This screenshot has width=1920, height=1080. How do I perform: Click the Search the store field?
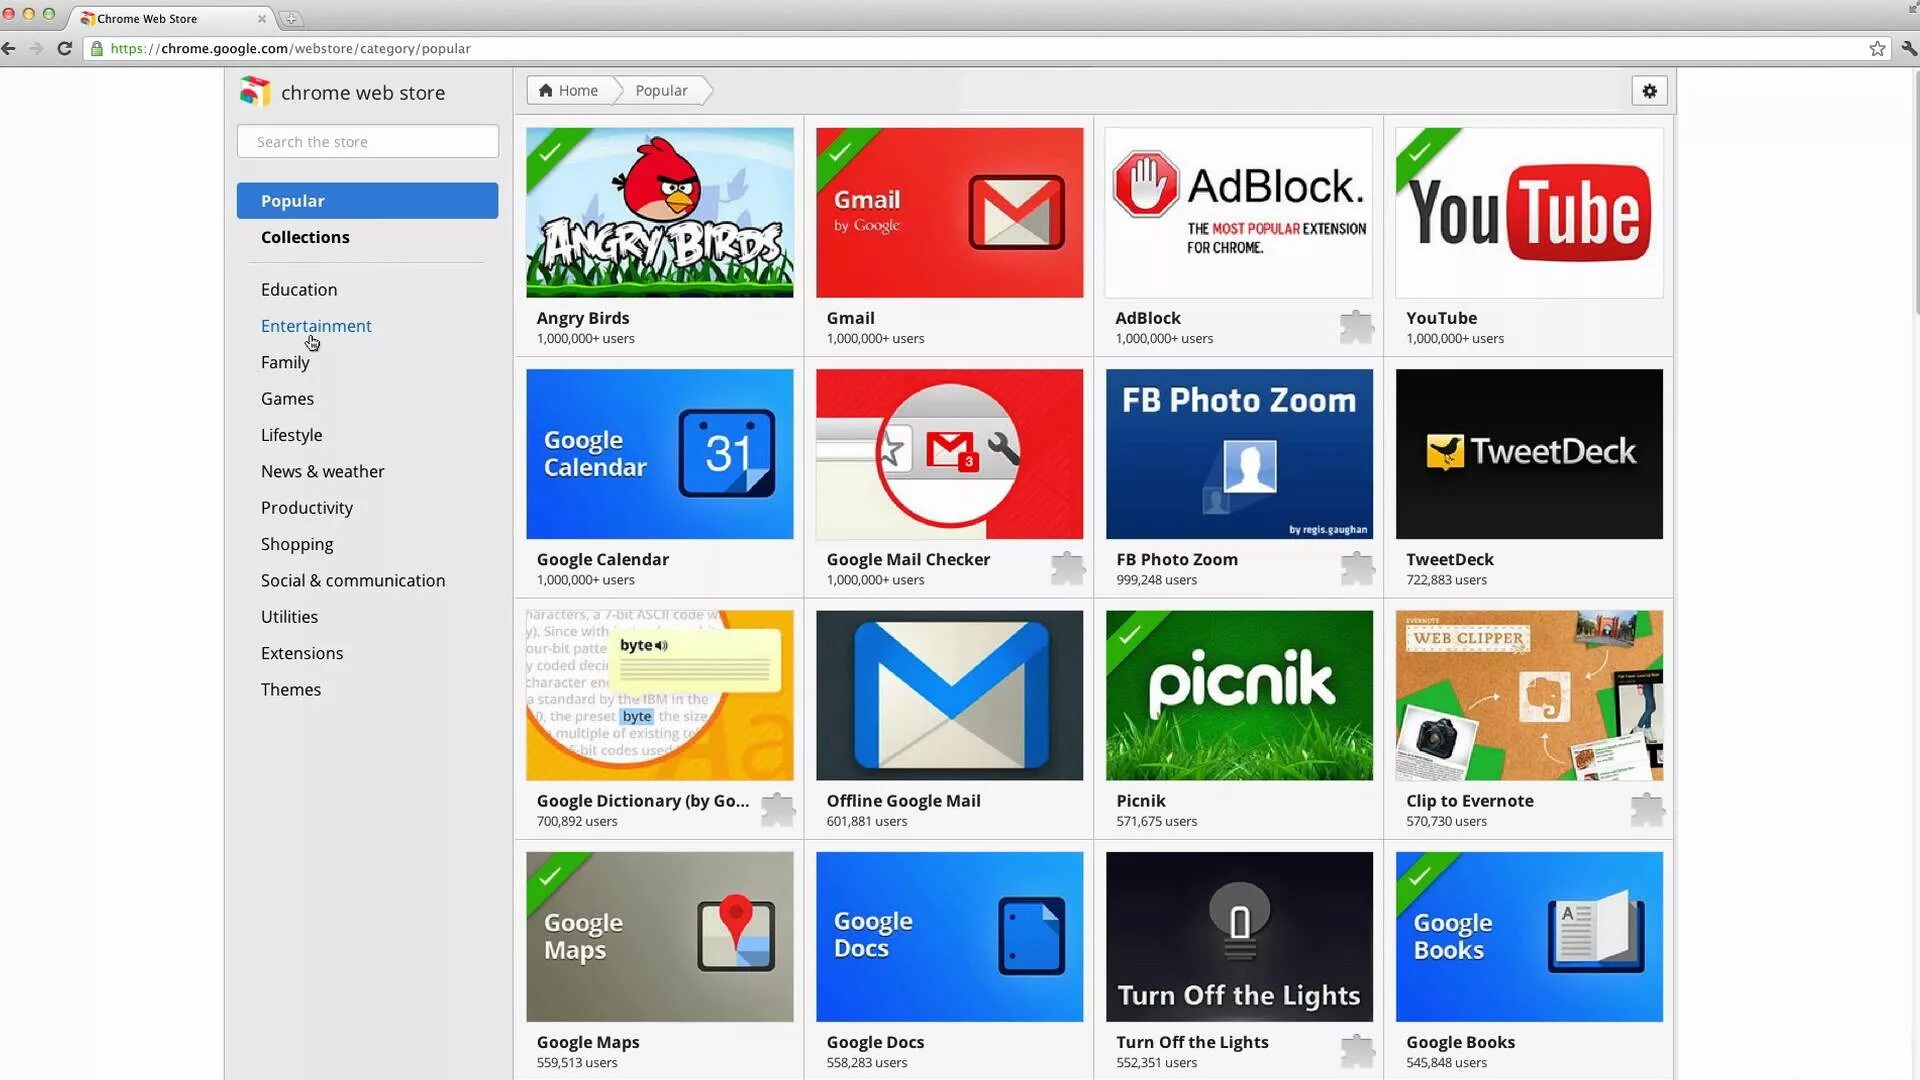[x=367, y=142]
